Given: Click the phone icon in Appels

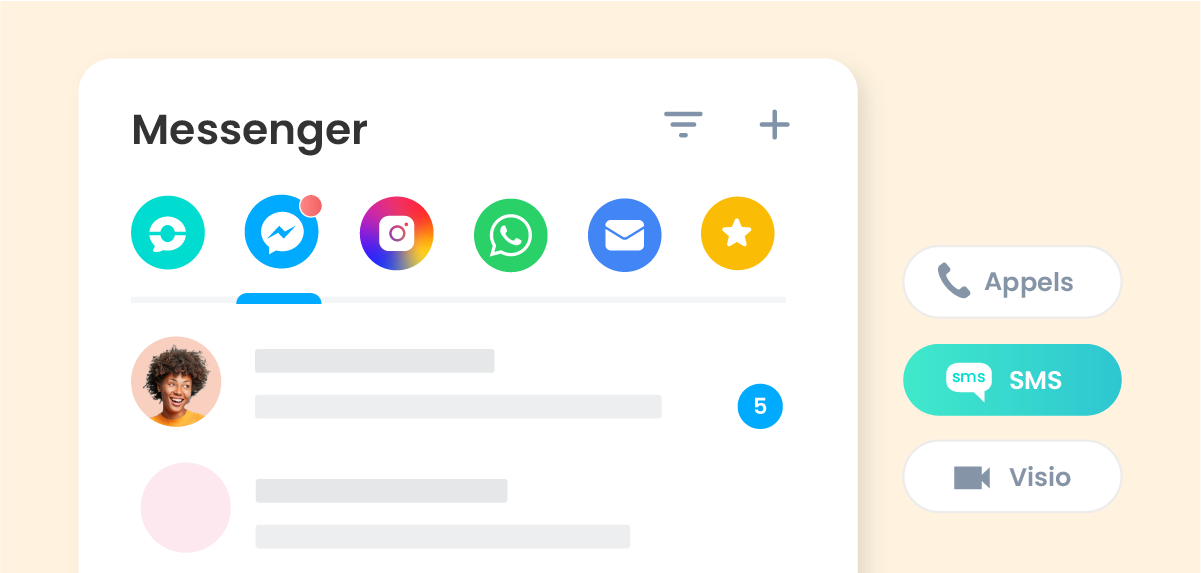Looking at the screenshot, I should coord(954,282).
